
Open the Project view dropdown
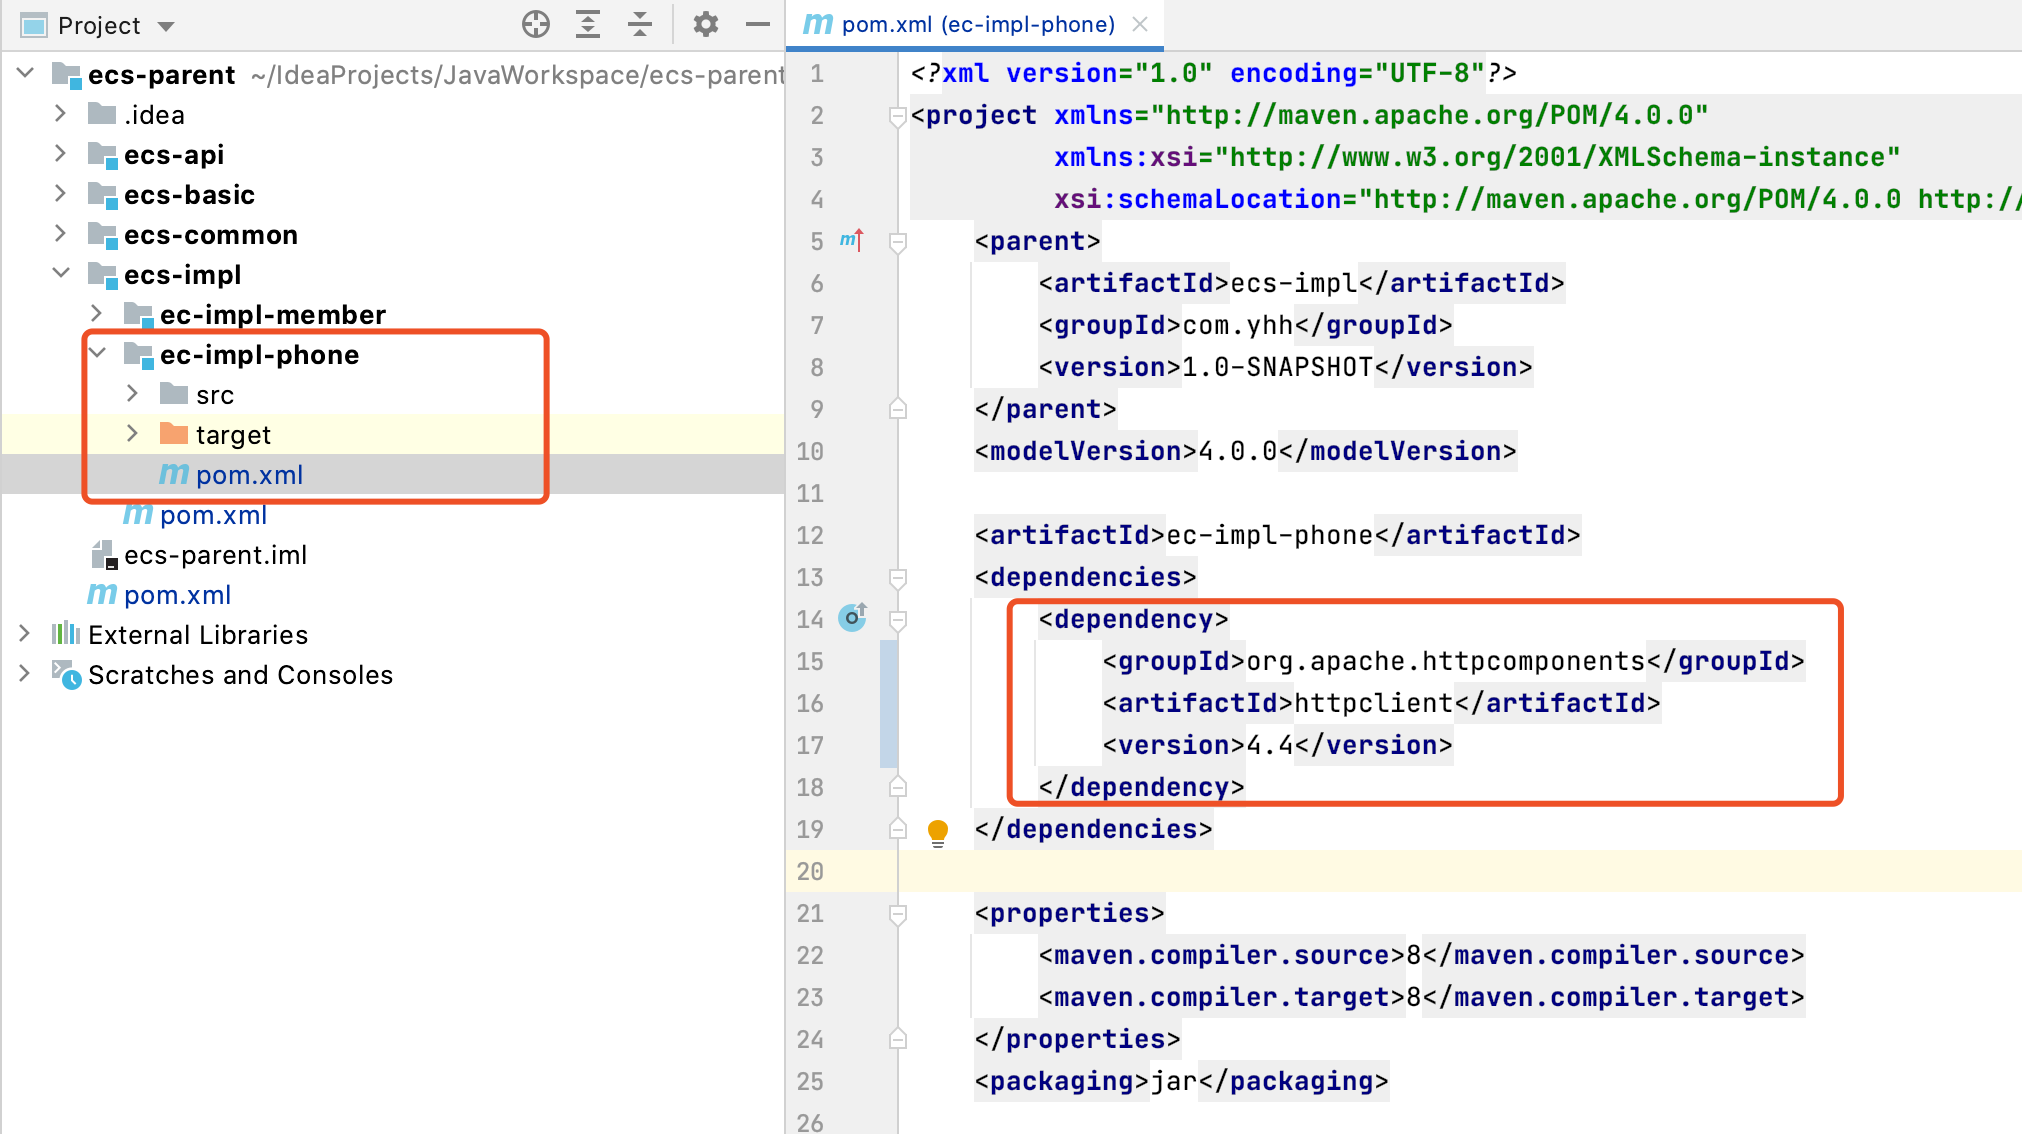(166, 26)
